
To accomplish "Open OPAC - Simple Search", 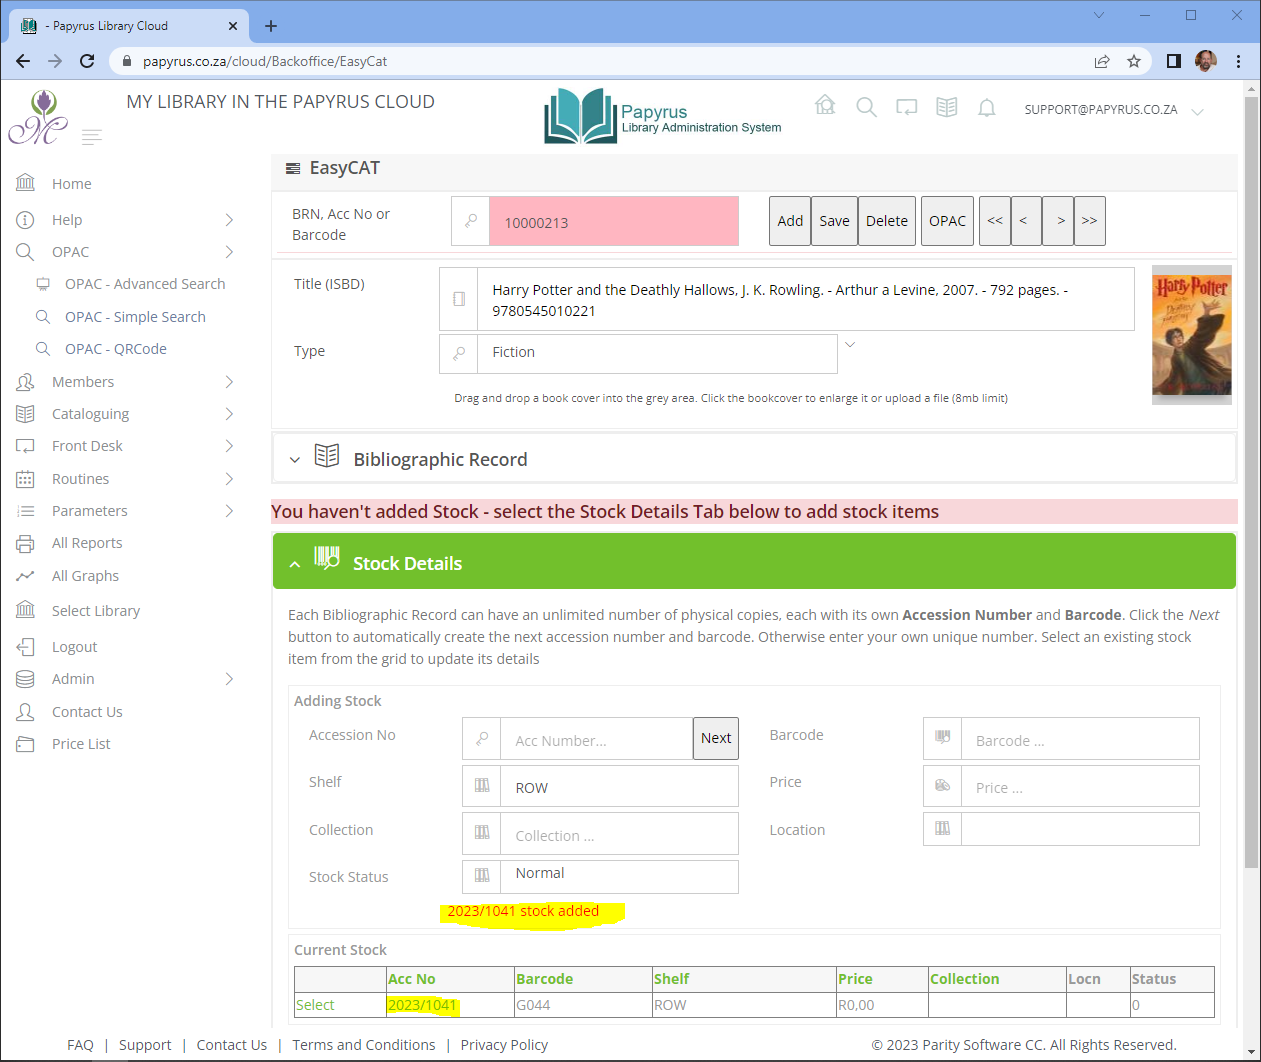I will pyautogui.click(x=135, y=317).
